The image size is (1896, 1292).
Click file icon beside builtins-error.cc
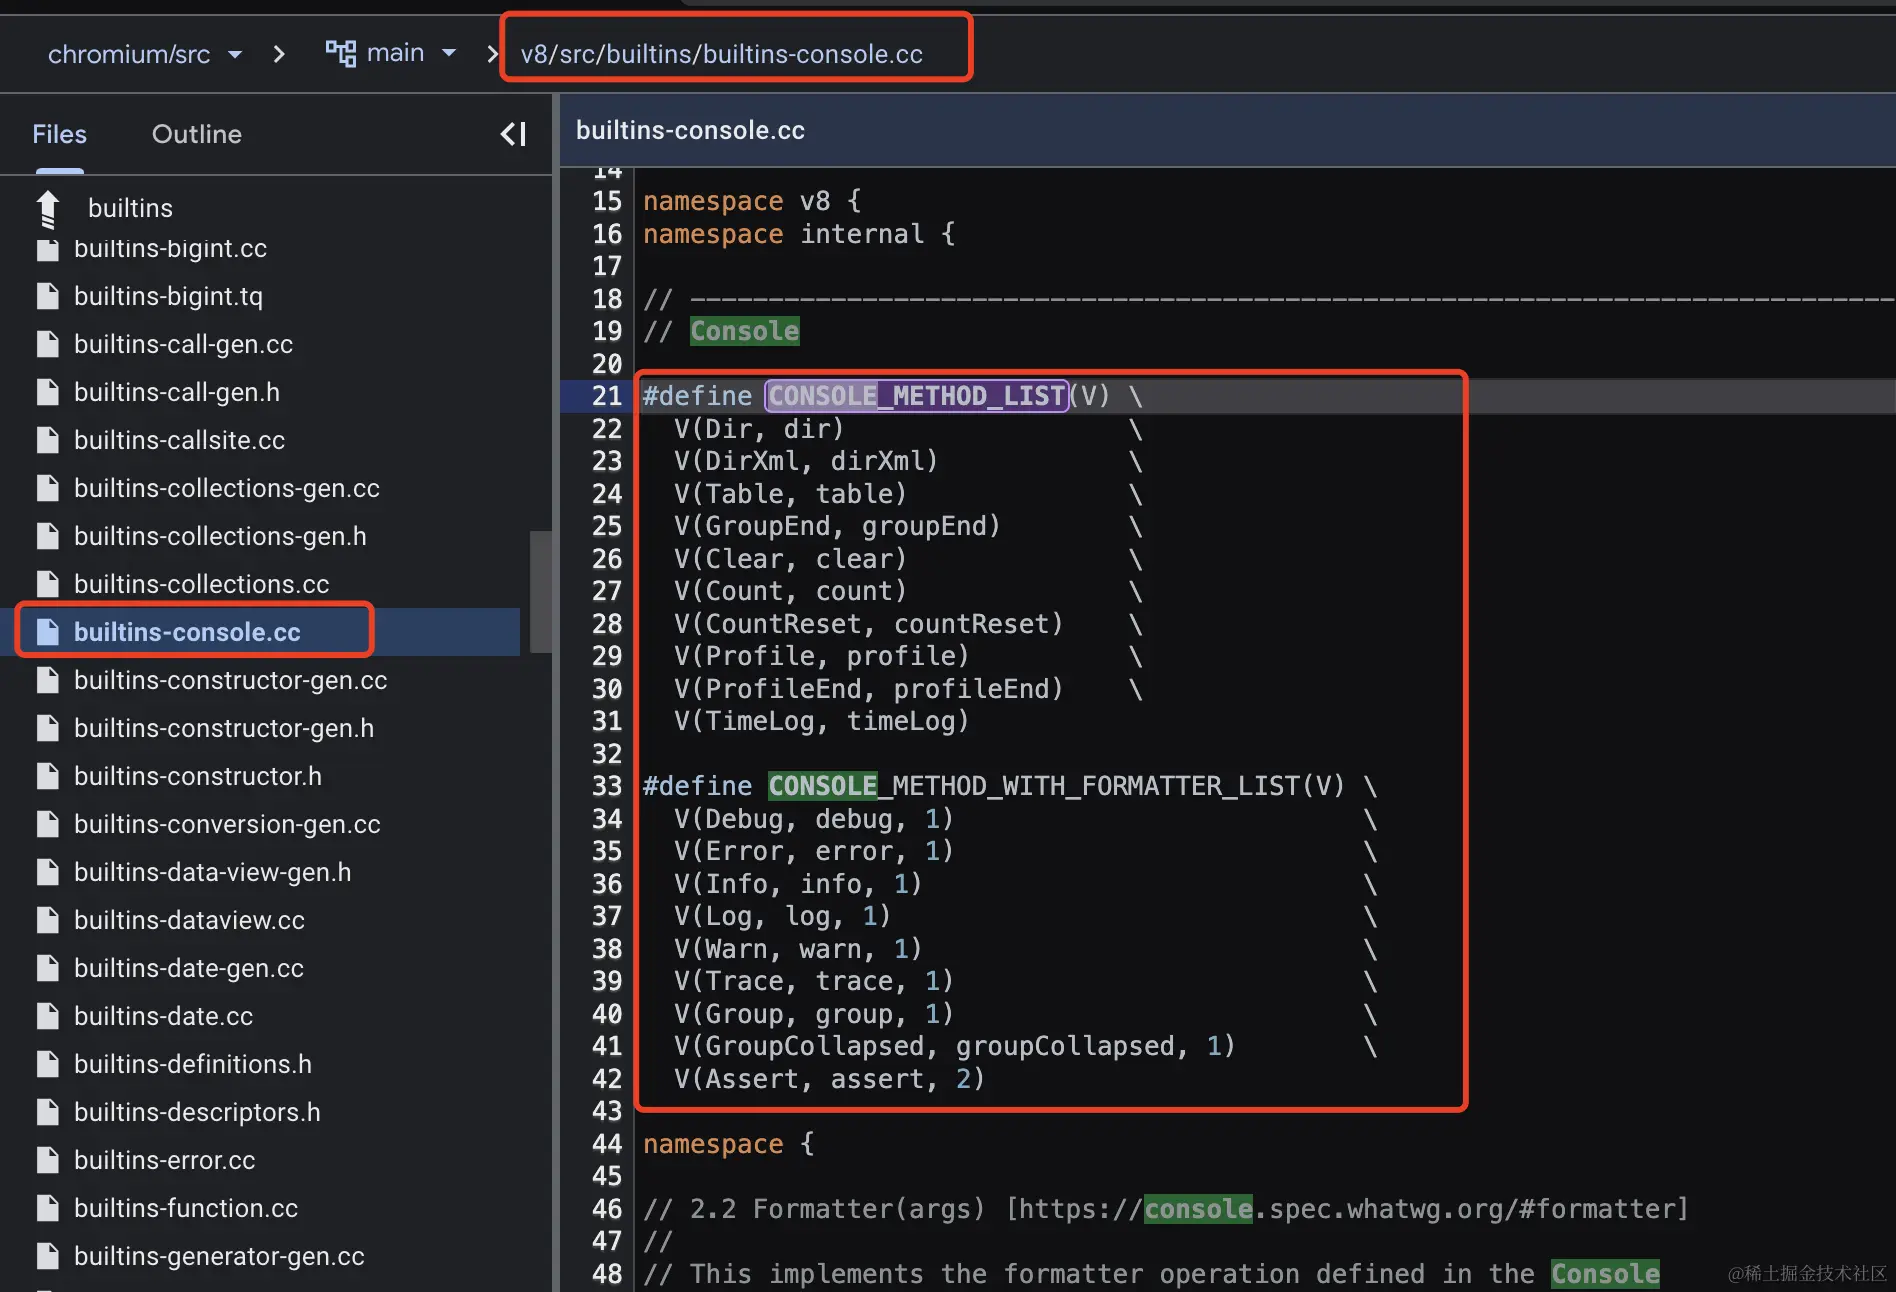(47, 1160)
